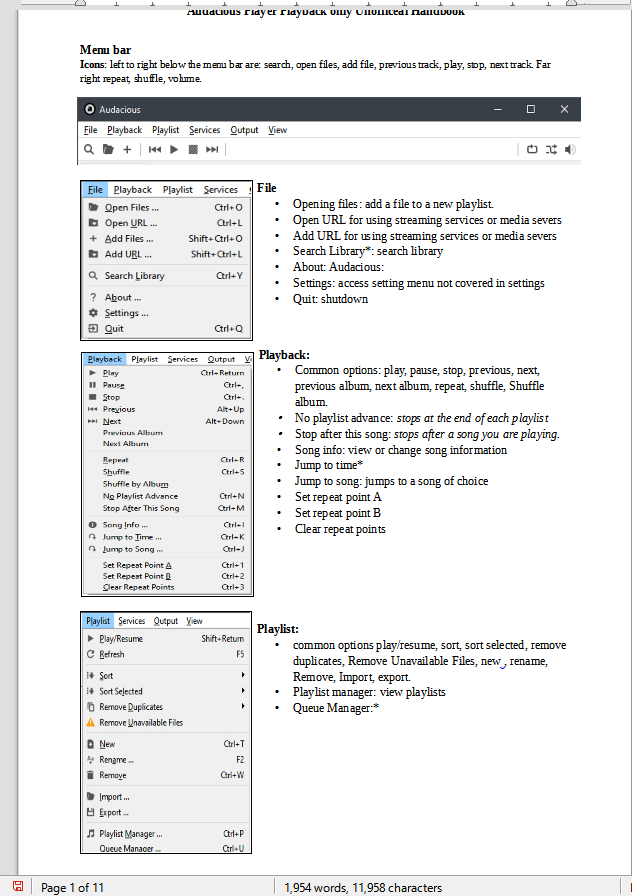Expand the Sort Selected submenu arrow
This screenshot has width=632, height=896.
point(243,691)
